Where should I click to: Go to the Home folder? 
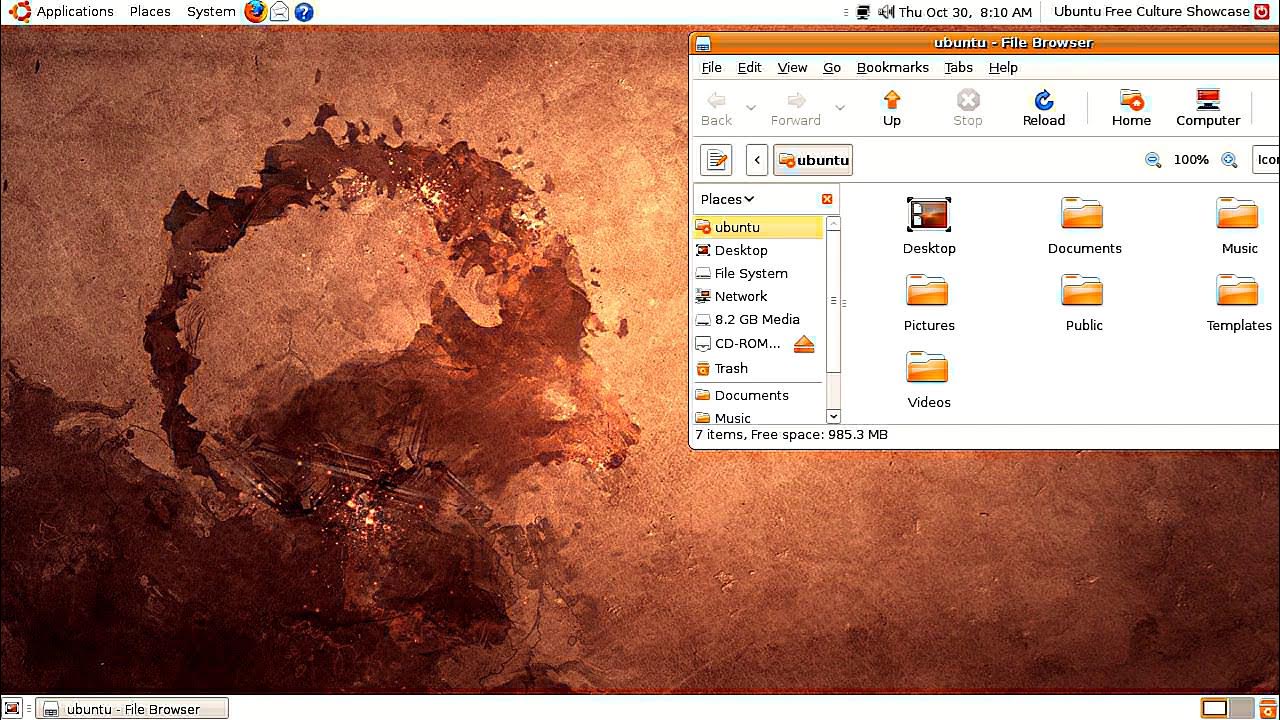1131,109
